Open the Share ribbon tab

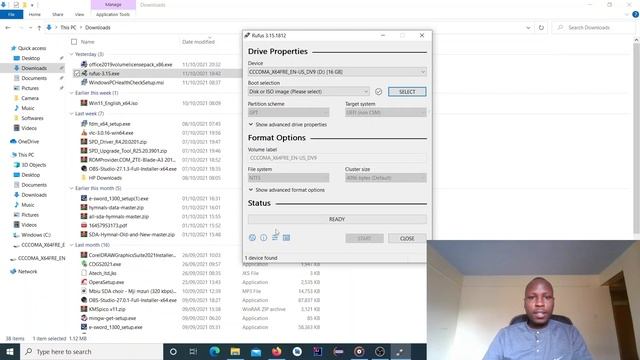click(58, 14)
